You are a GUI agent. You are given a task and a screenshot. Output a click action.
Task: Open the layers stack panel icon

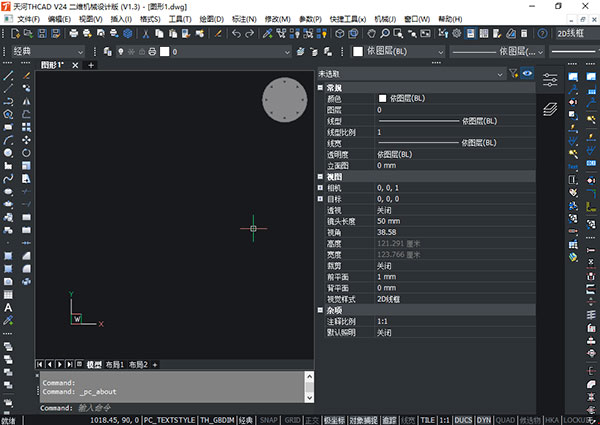point(549,108)
